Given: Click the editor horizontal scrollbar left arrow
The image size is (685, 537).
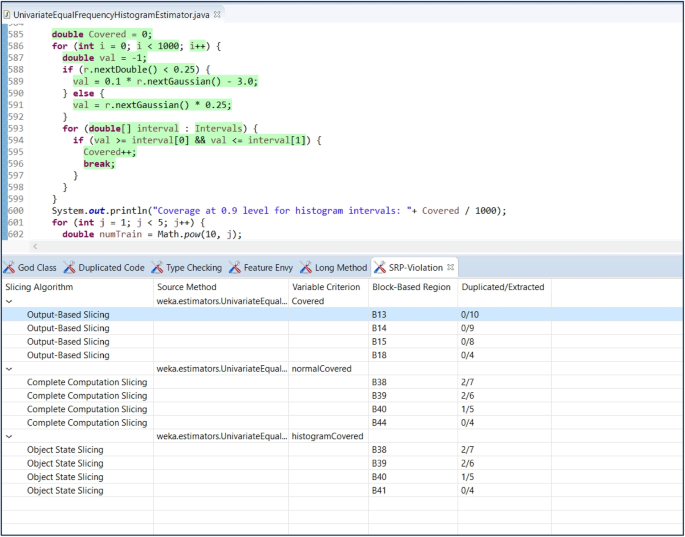Looking at the screenshot, I should pyautogui.click(x=36, y=246).
